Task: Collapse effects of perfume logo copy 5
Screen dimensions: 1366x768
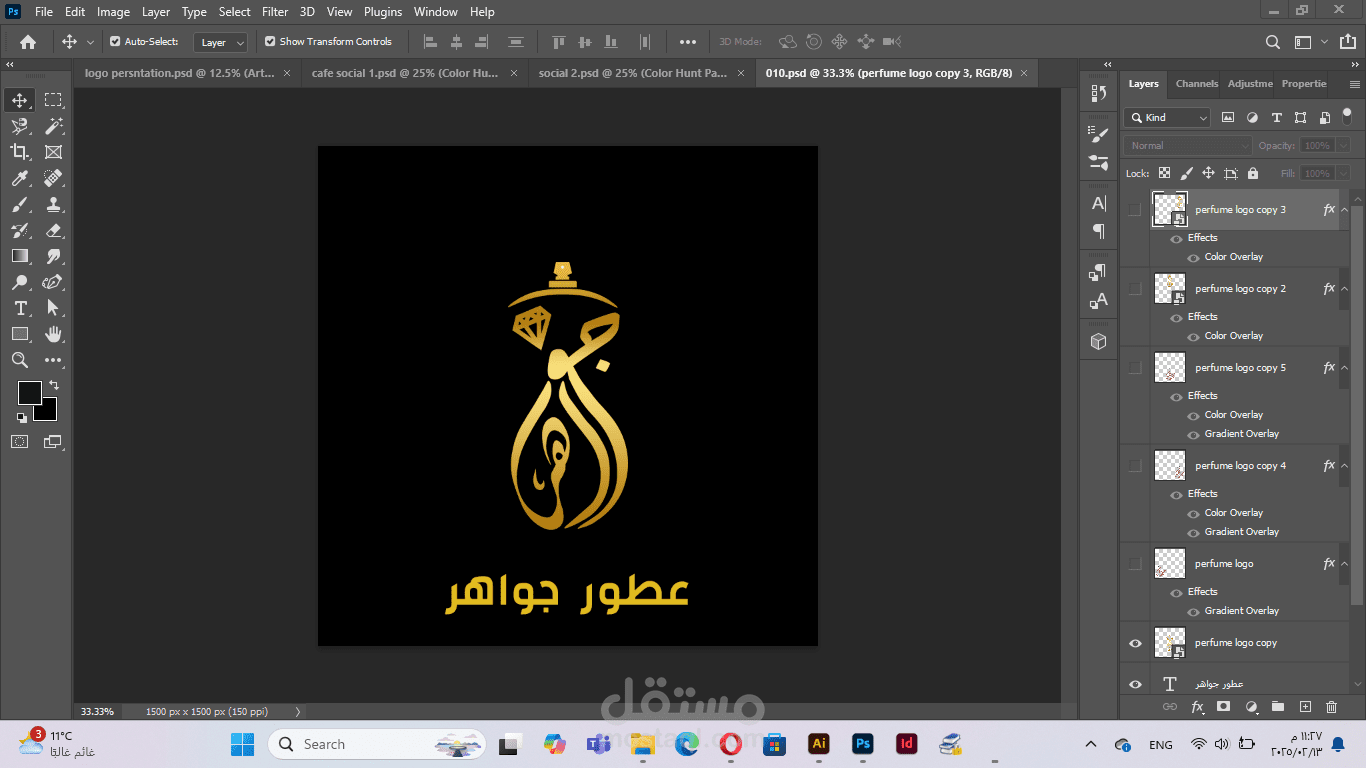Action: coord(1344,368)
